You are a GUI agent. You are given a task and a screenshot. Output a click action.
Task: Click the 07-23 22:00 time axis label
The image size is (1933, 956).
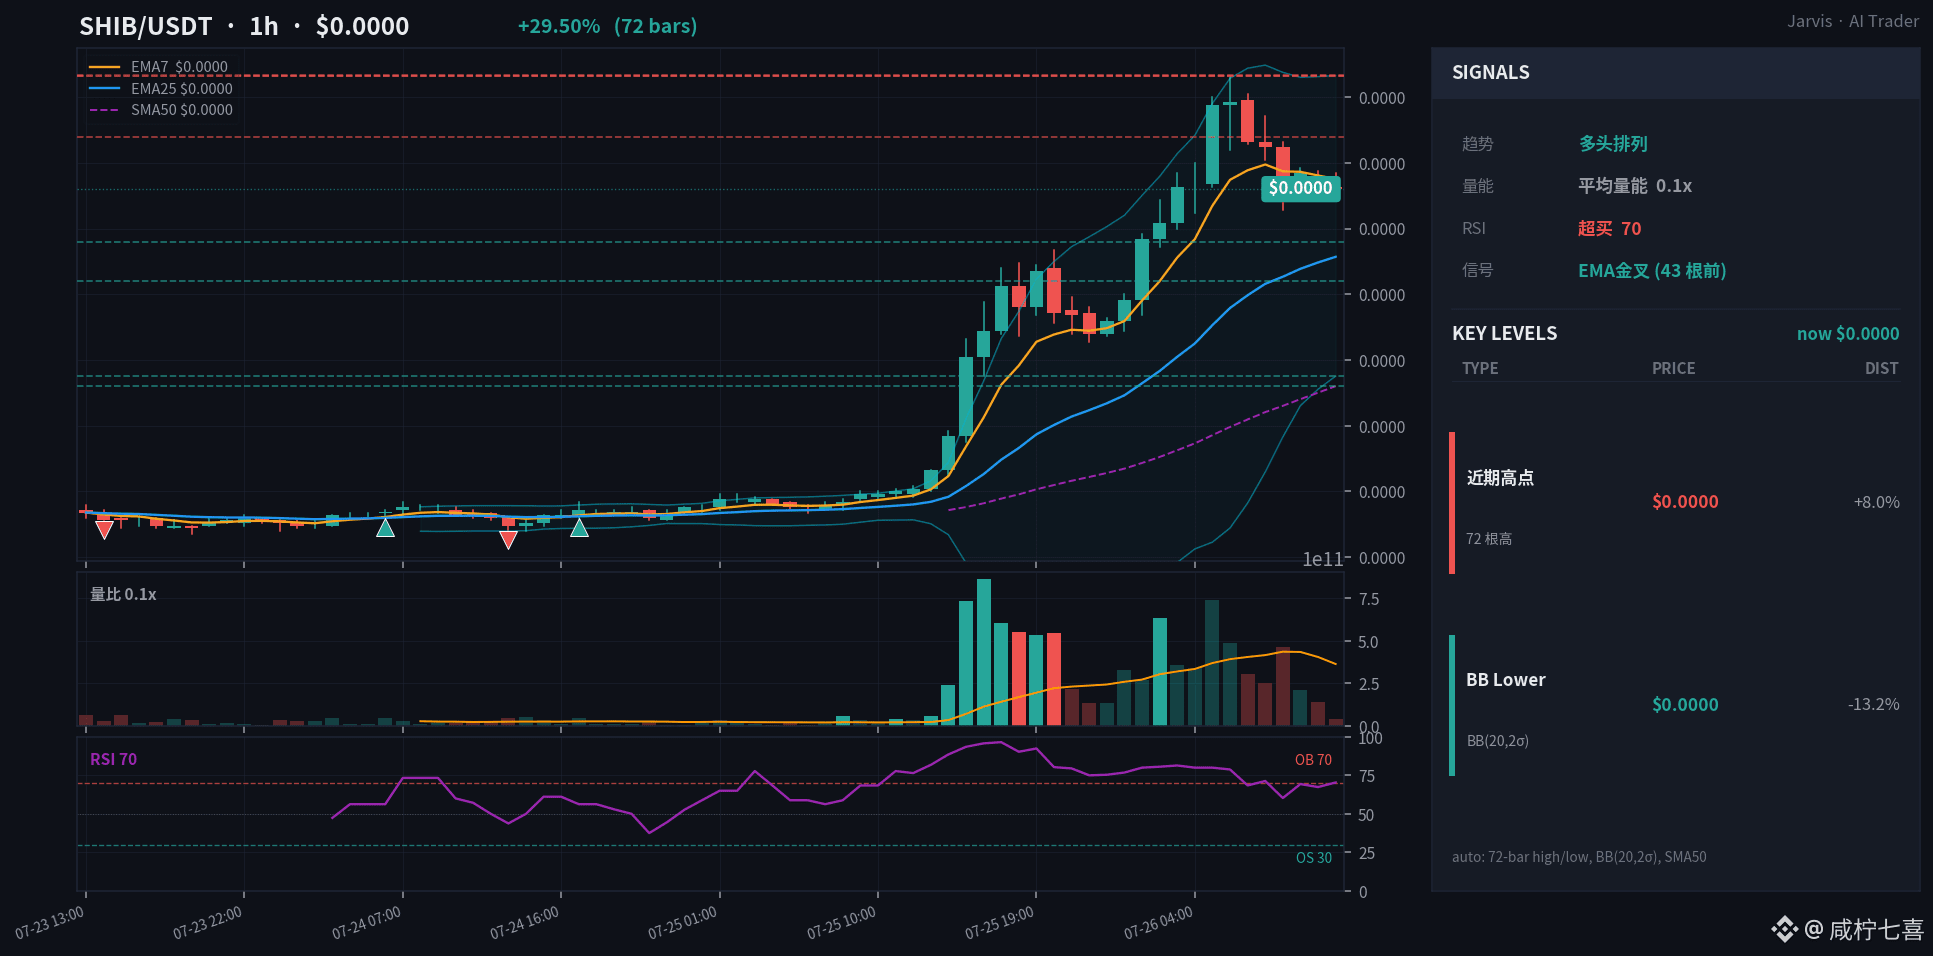point(208,923)
